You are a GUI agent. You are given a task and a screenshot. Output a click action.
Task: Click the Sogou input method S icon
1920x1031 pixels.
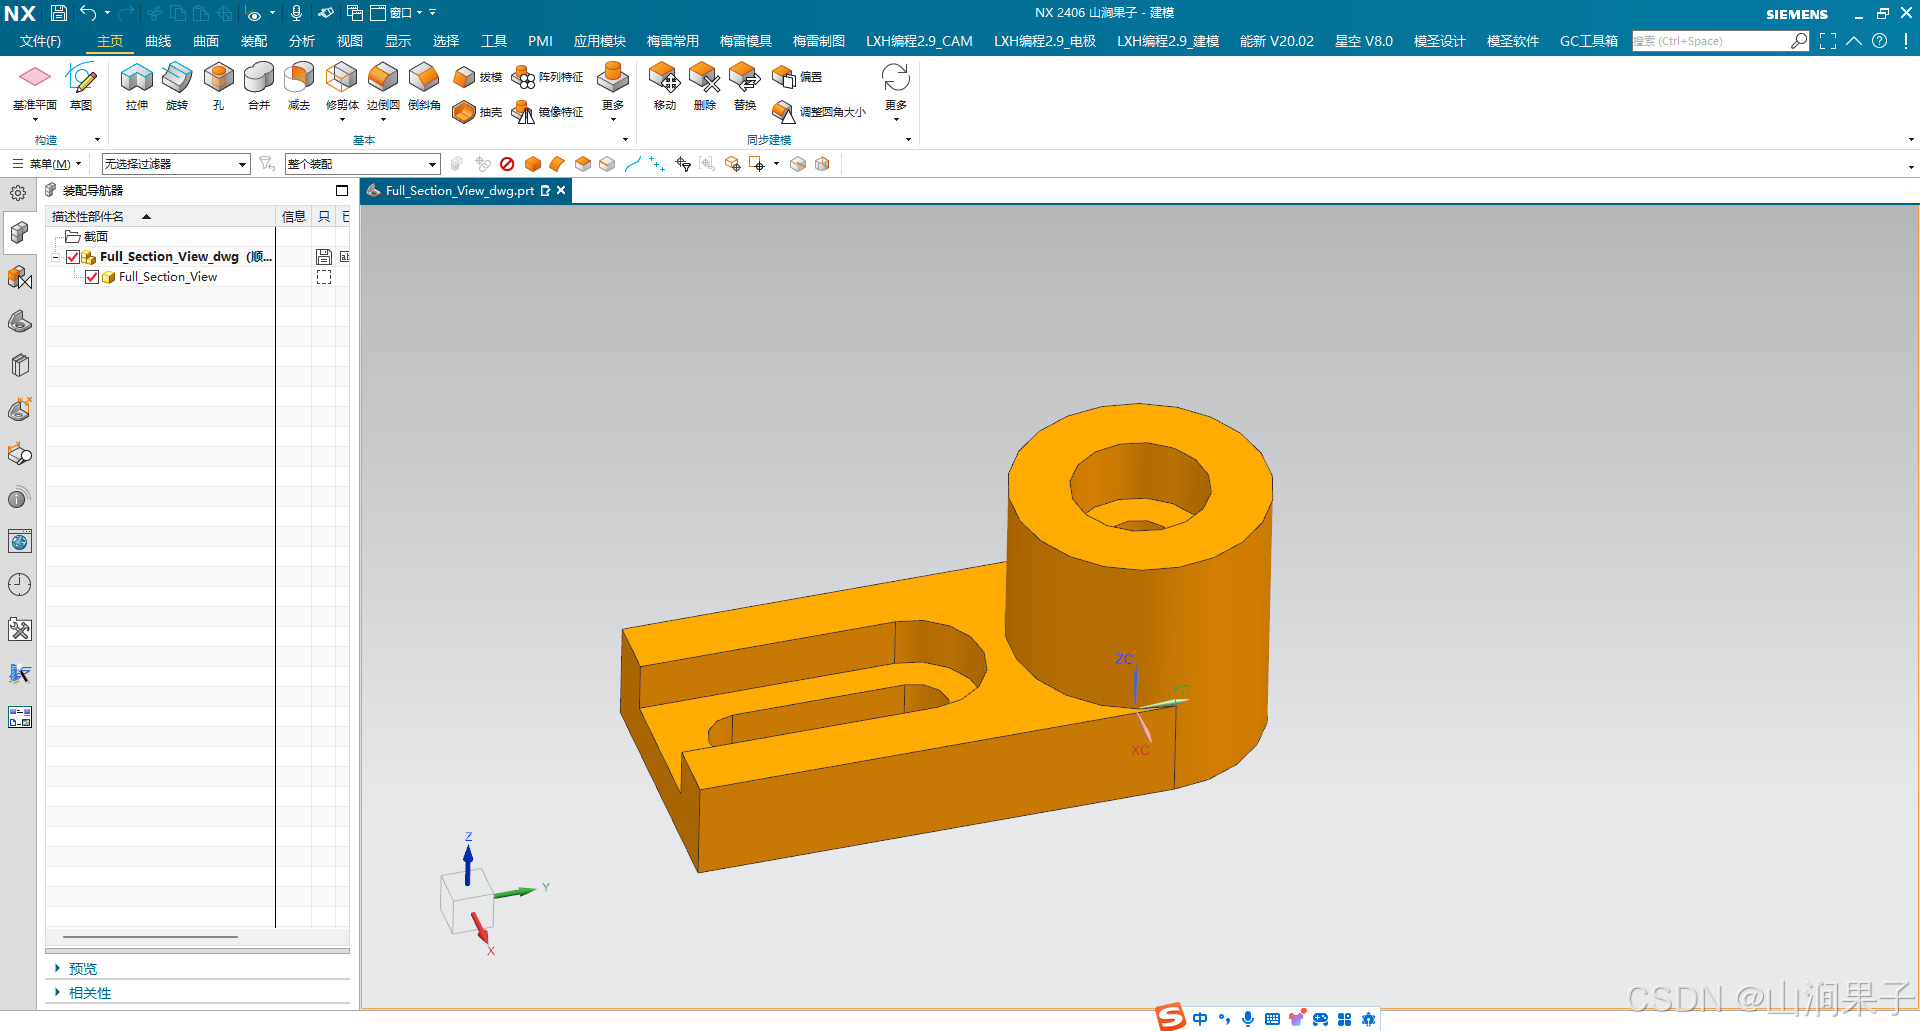click(x=1171, y=1017)
